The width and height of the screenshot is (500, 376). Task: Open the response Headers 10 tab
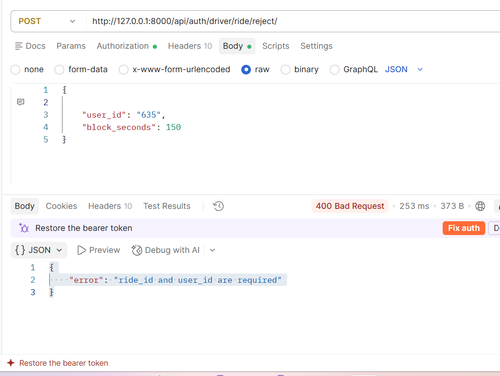(110, 206)
